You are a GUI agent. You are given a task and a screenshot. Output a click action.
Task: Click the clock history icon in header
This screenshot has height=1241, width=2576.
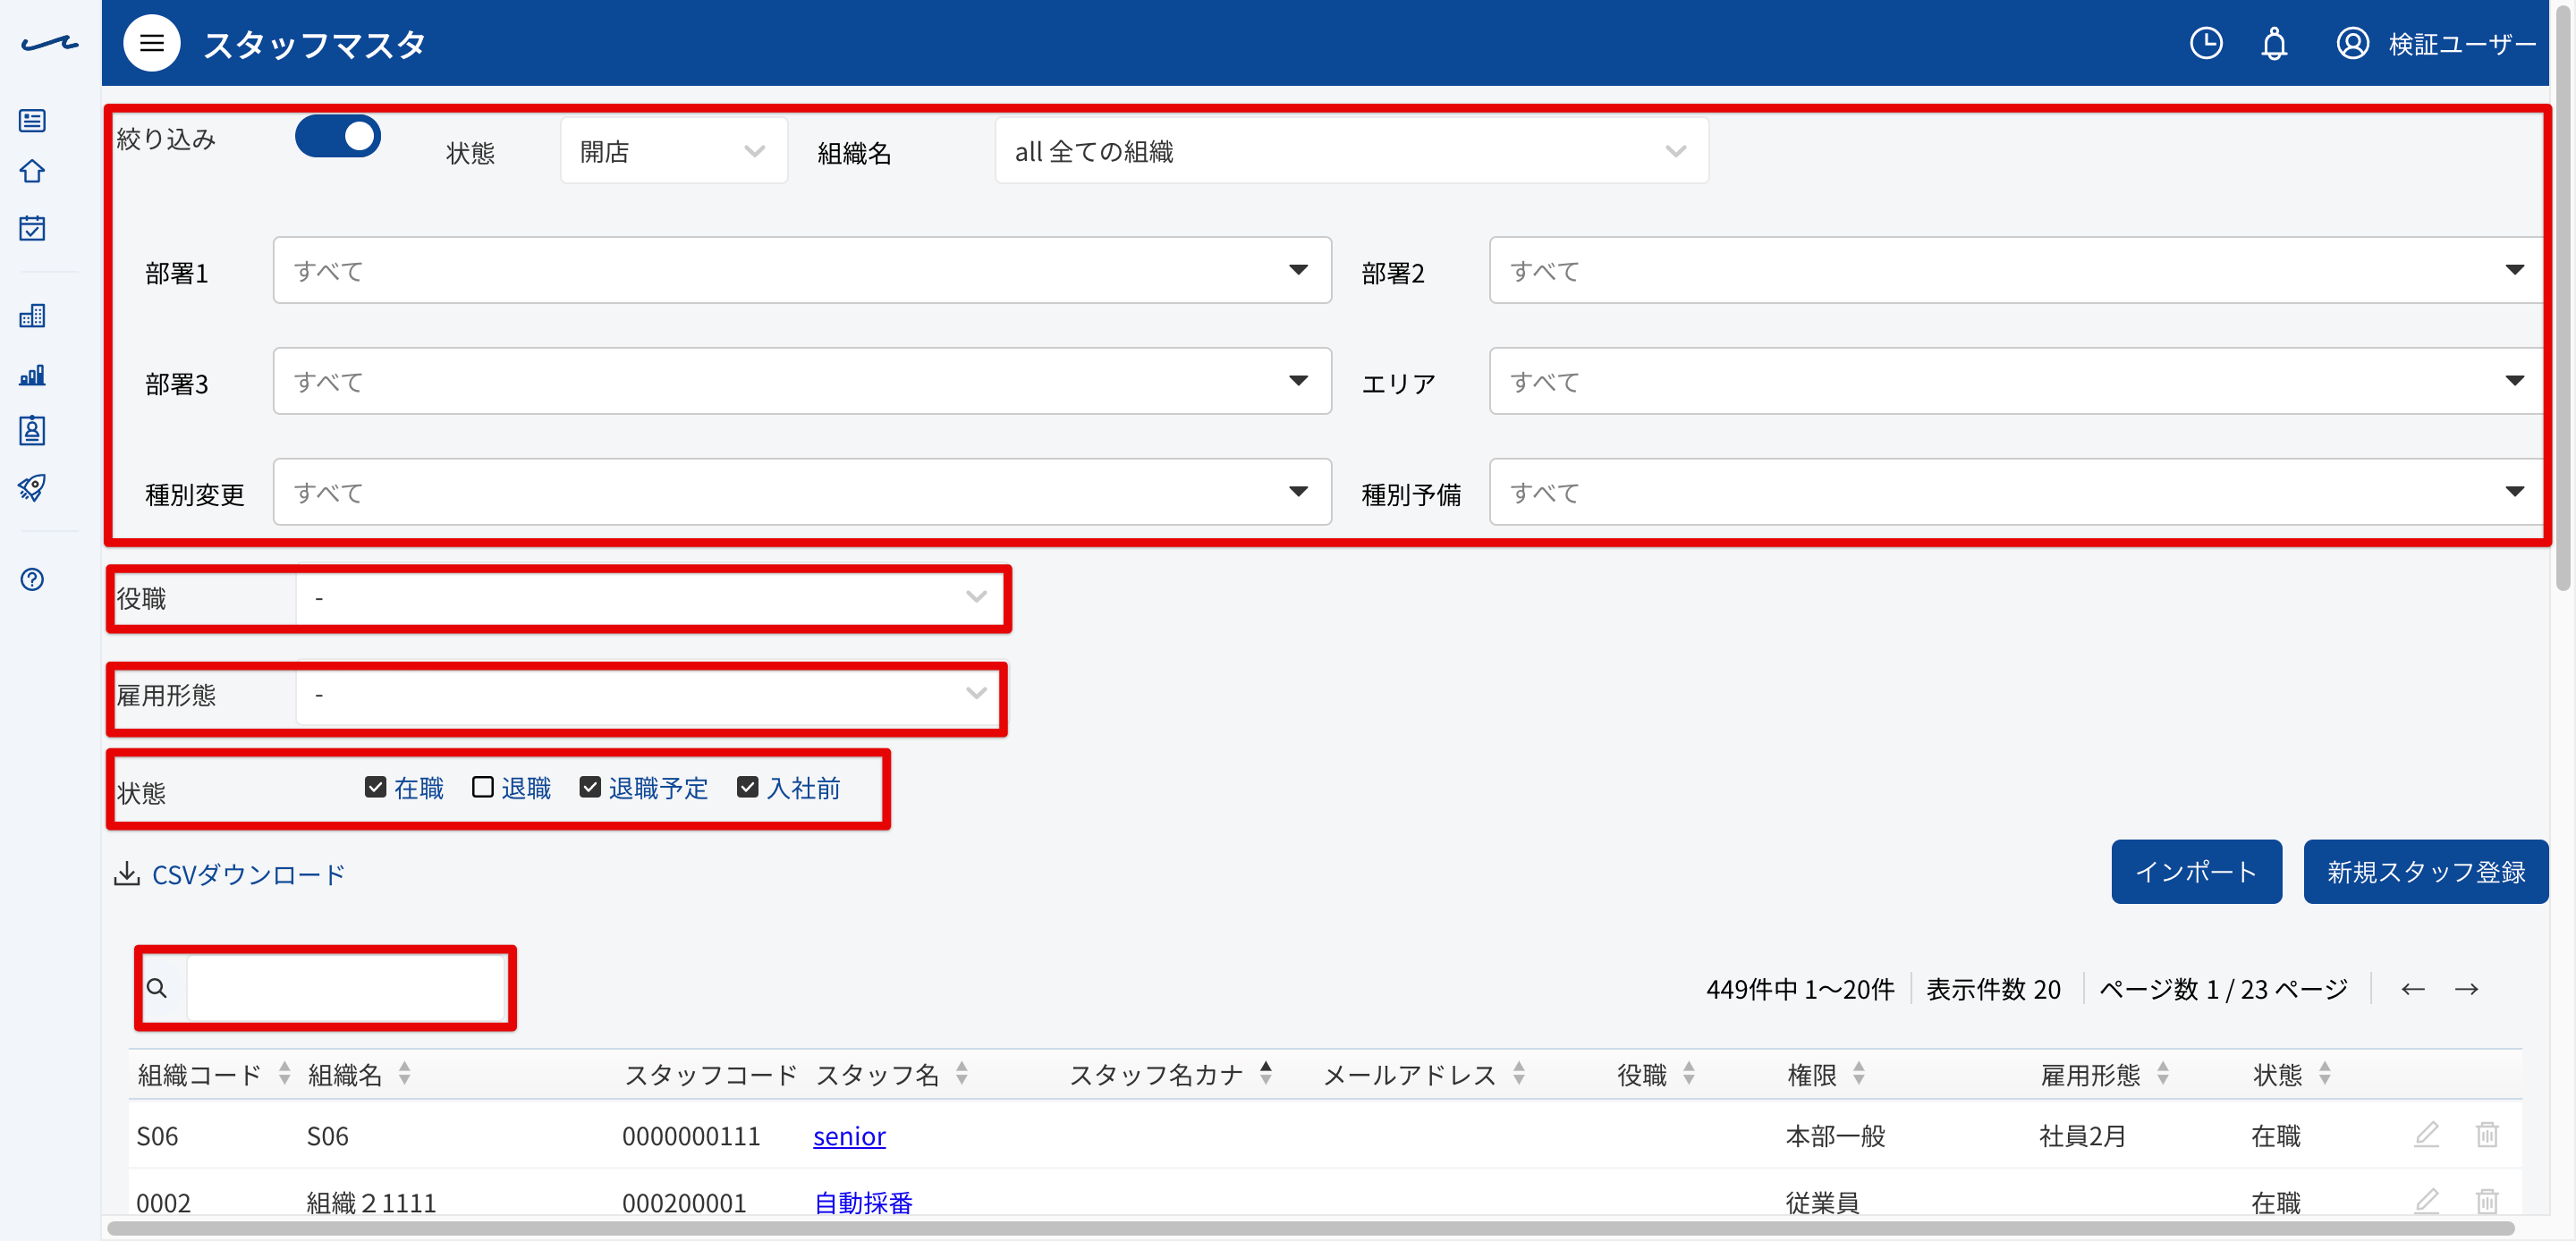(2205, 43)
